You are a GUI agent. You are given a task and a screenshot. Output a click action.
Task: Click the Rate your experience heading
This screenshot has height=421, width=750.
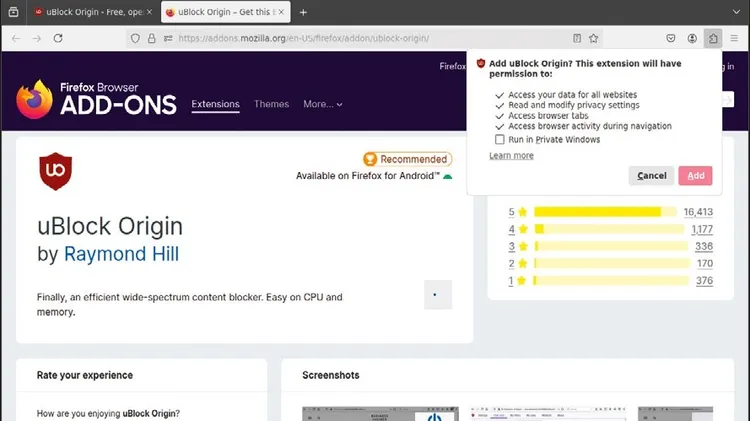click(85, 375)
